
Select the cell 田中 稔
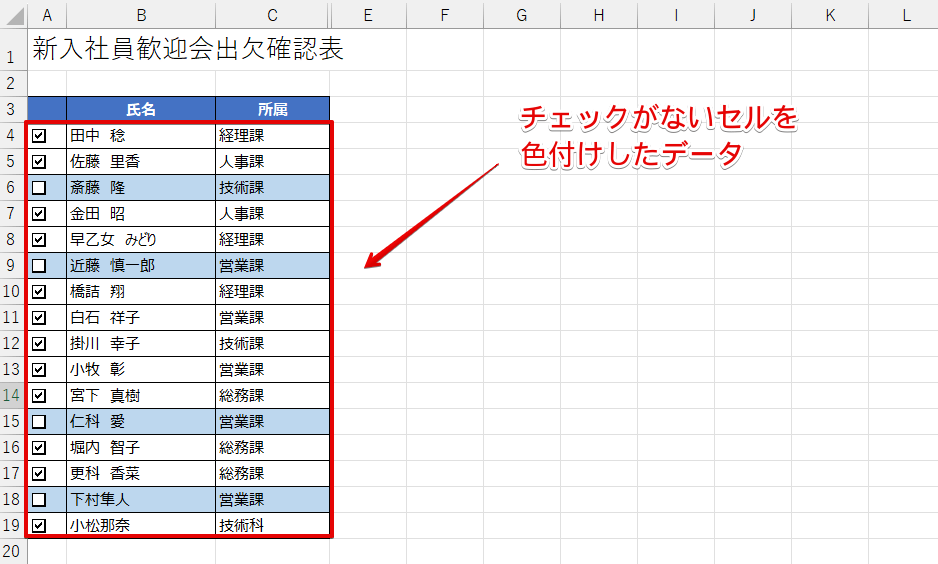click(x=141, y=136)
